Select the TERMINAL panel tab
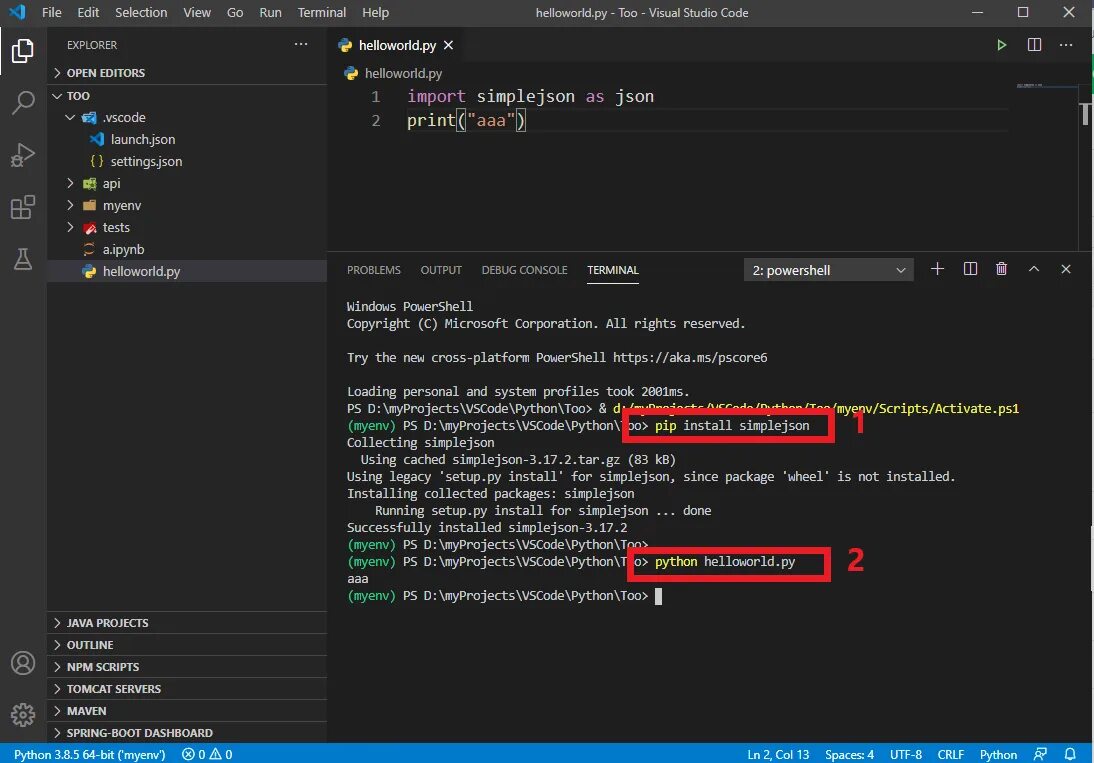1094x763 pixels. (613, 270)
